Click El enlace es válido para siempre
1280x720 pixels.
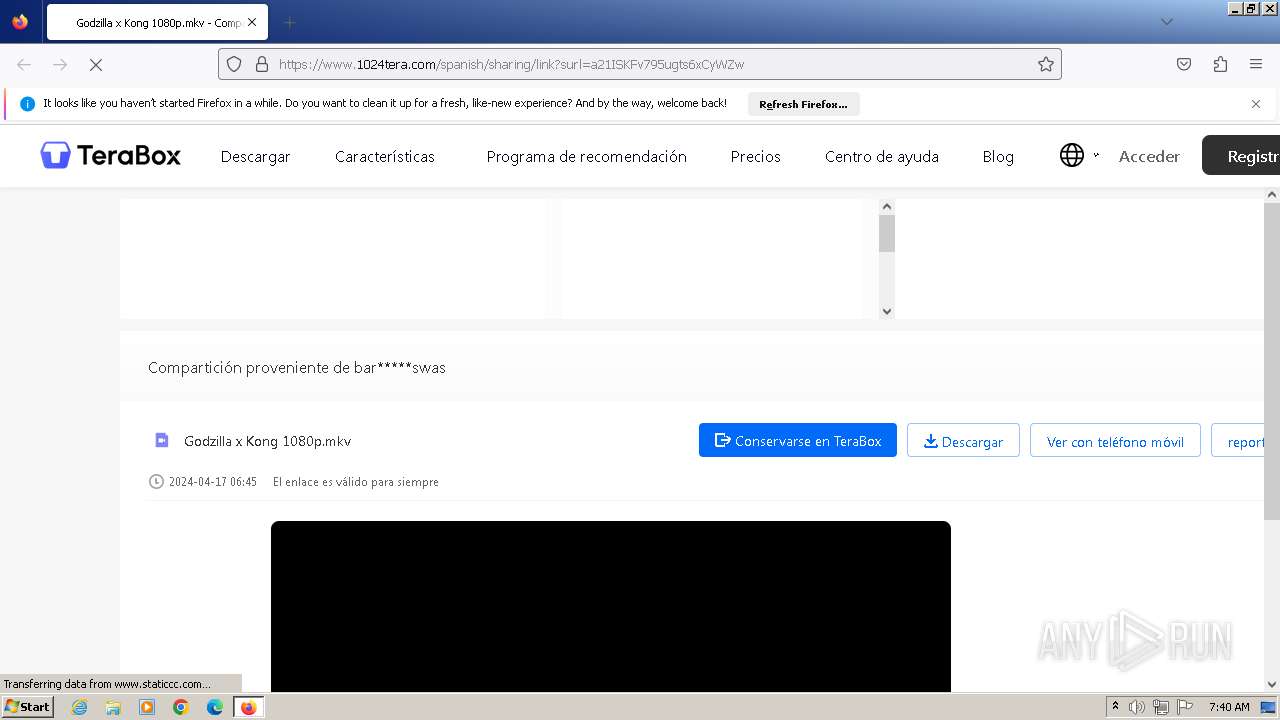356,482
